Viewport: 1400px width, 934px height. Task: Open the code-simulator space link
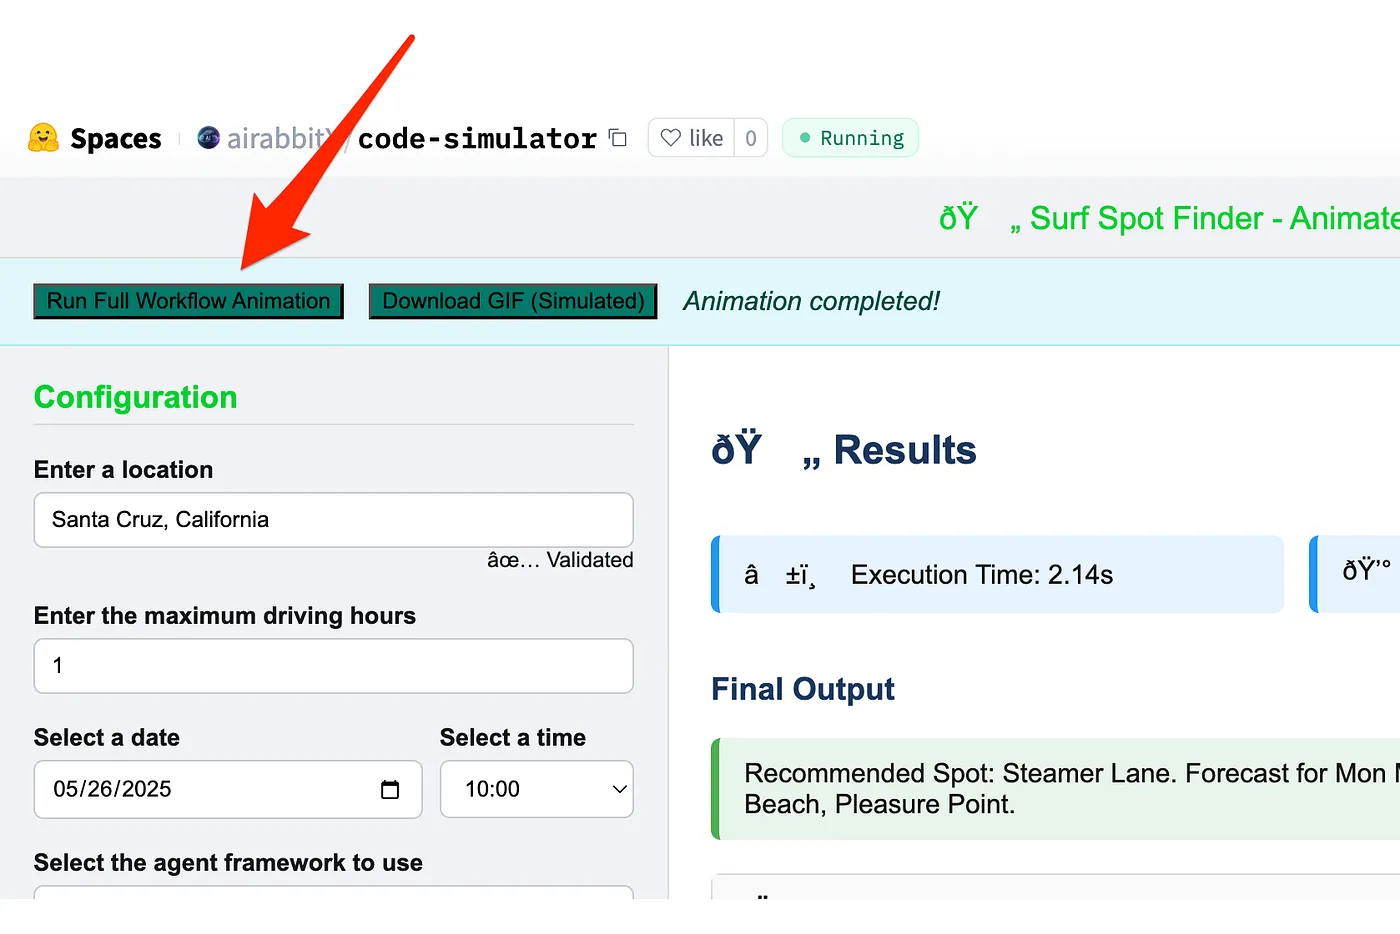(477, 138)
